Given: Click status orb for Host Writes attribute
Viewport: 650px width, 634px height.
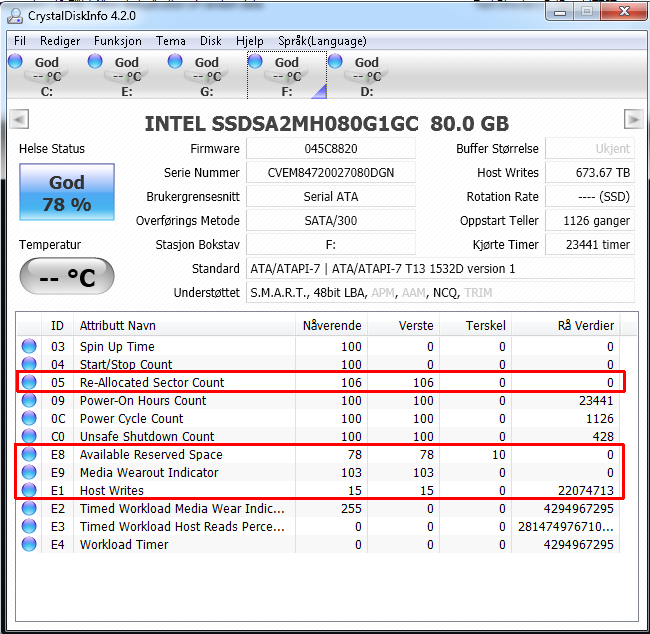Looking at the screenshot, I should pos(29,491).
